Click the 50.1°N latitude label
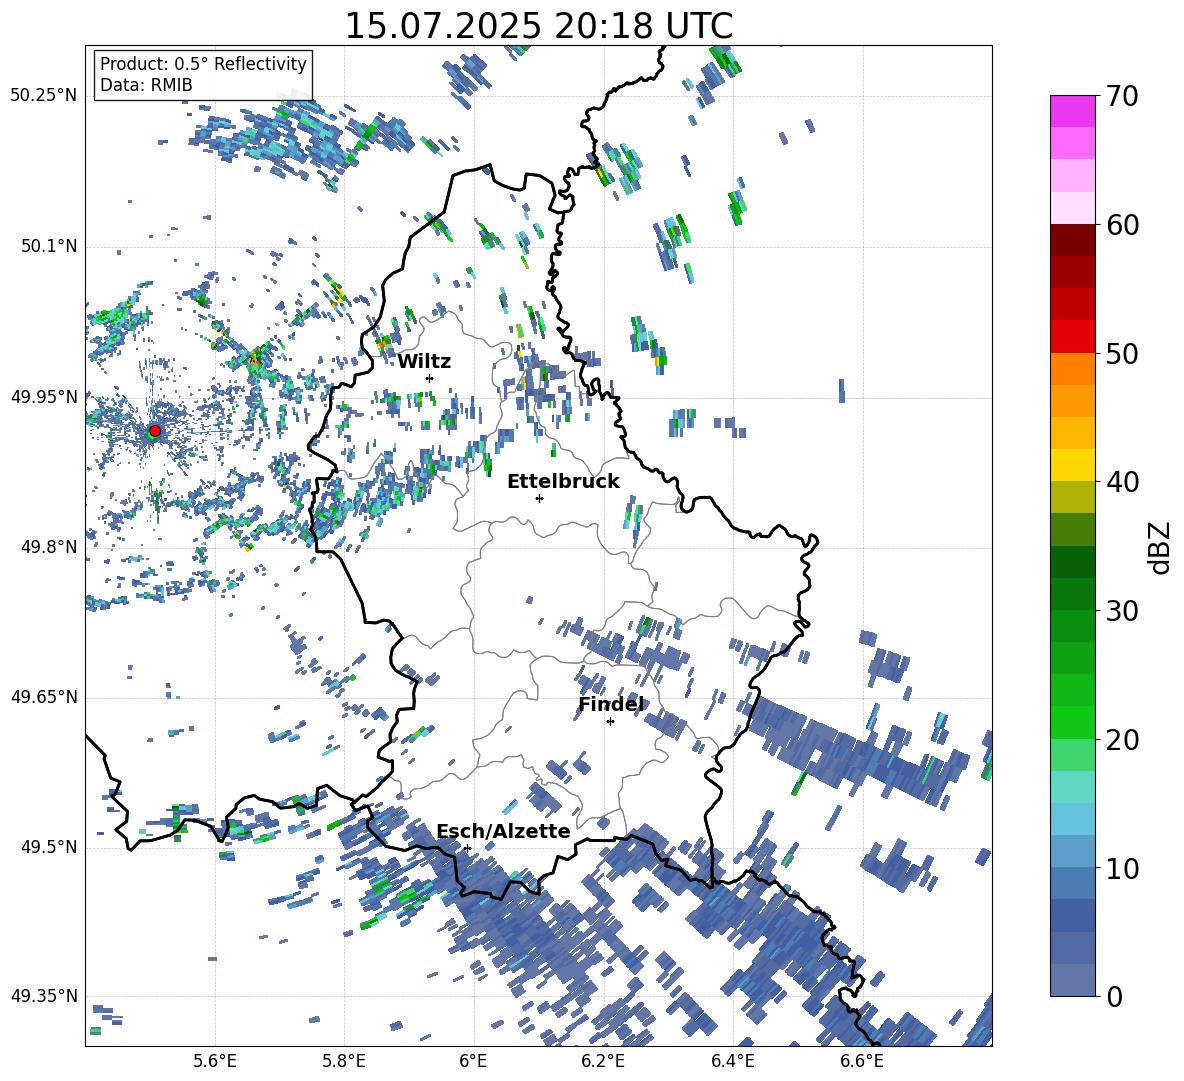Screen dimensions: 1184x1081 [x=48, y=246]
